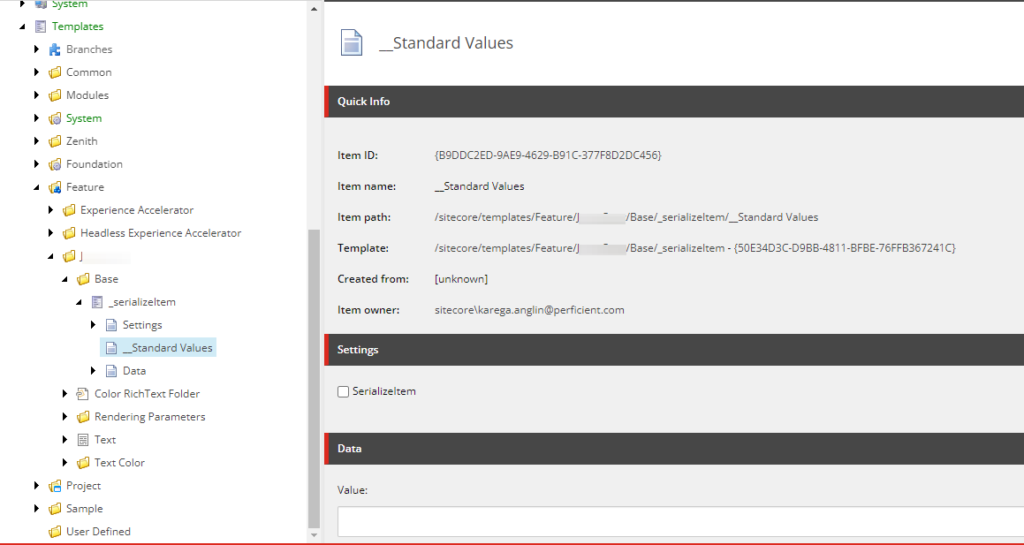Expand the Experience Accelerator folder
The width and height of the screenshot is (1024, 545).
51,210
